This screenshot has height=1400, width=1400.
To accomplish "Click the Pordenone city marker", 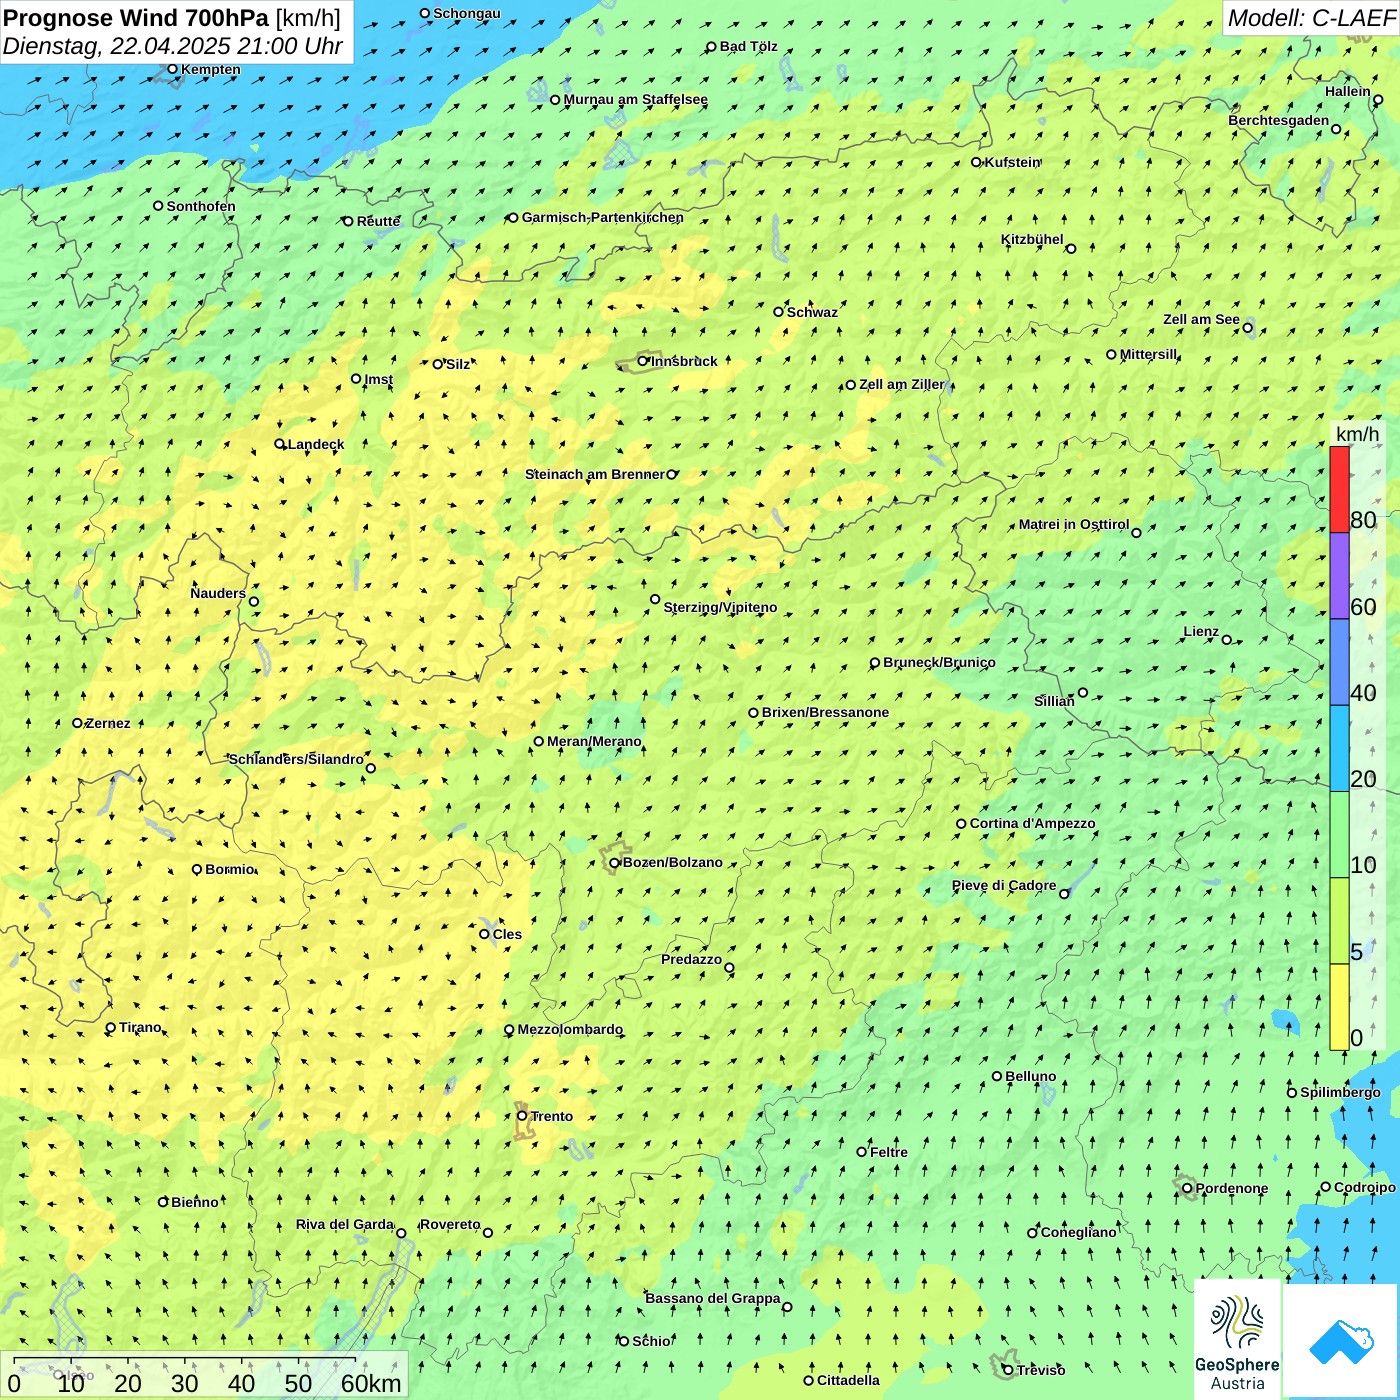I will (1187, 1188).
